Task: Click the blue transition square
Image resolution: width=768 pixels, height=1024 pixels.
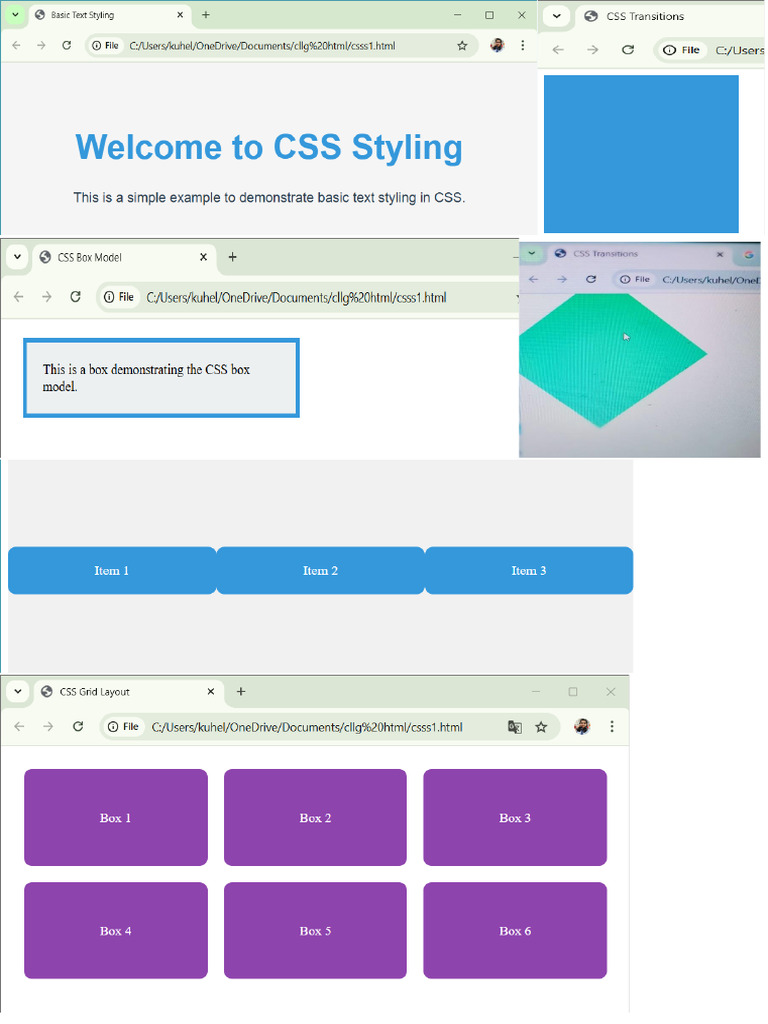Action: click(641, 153)
